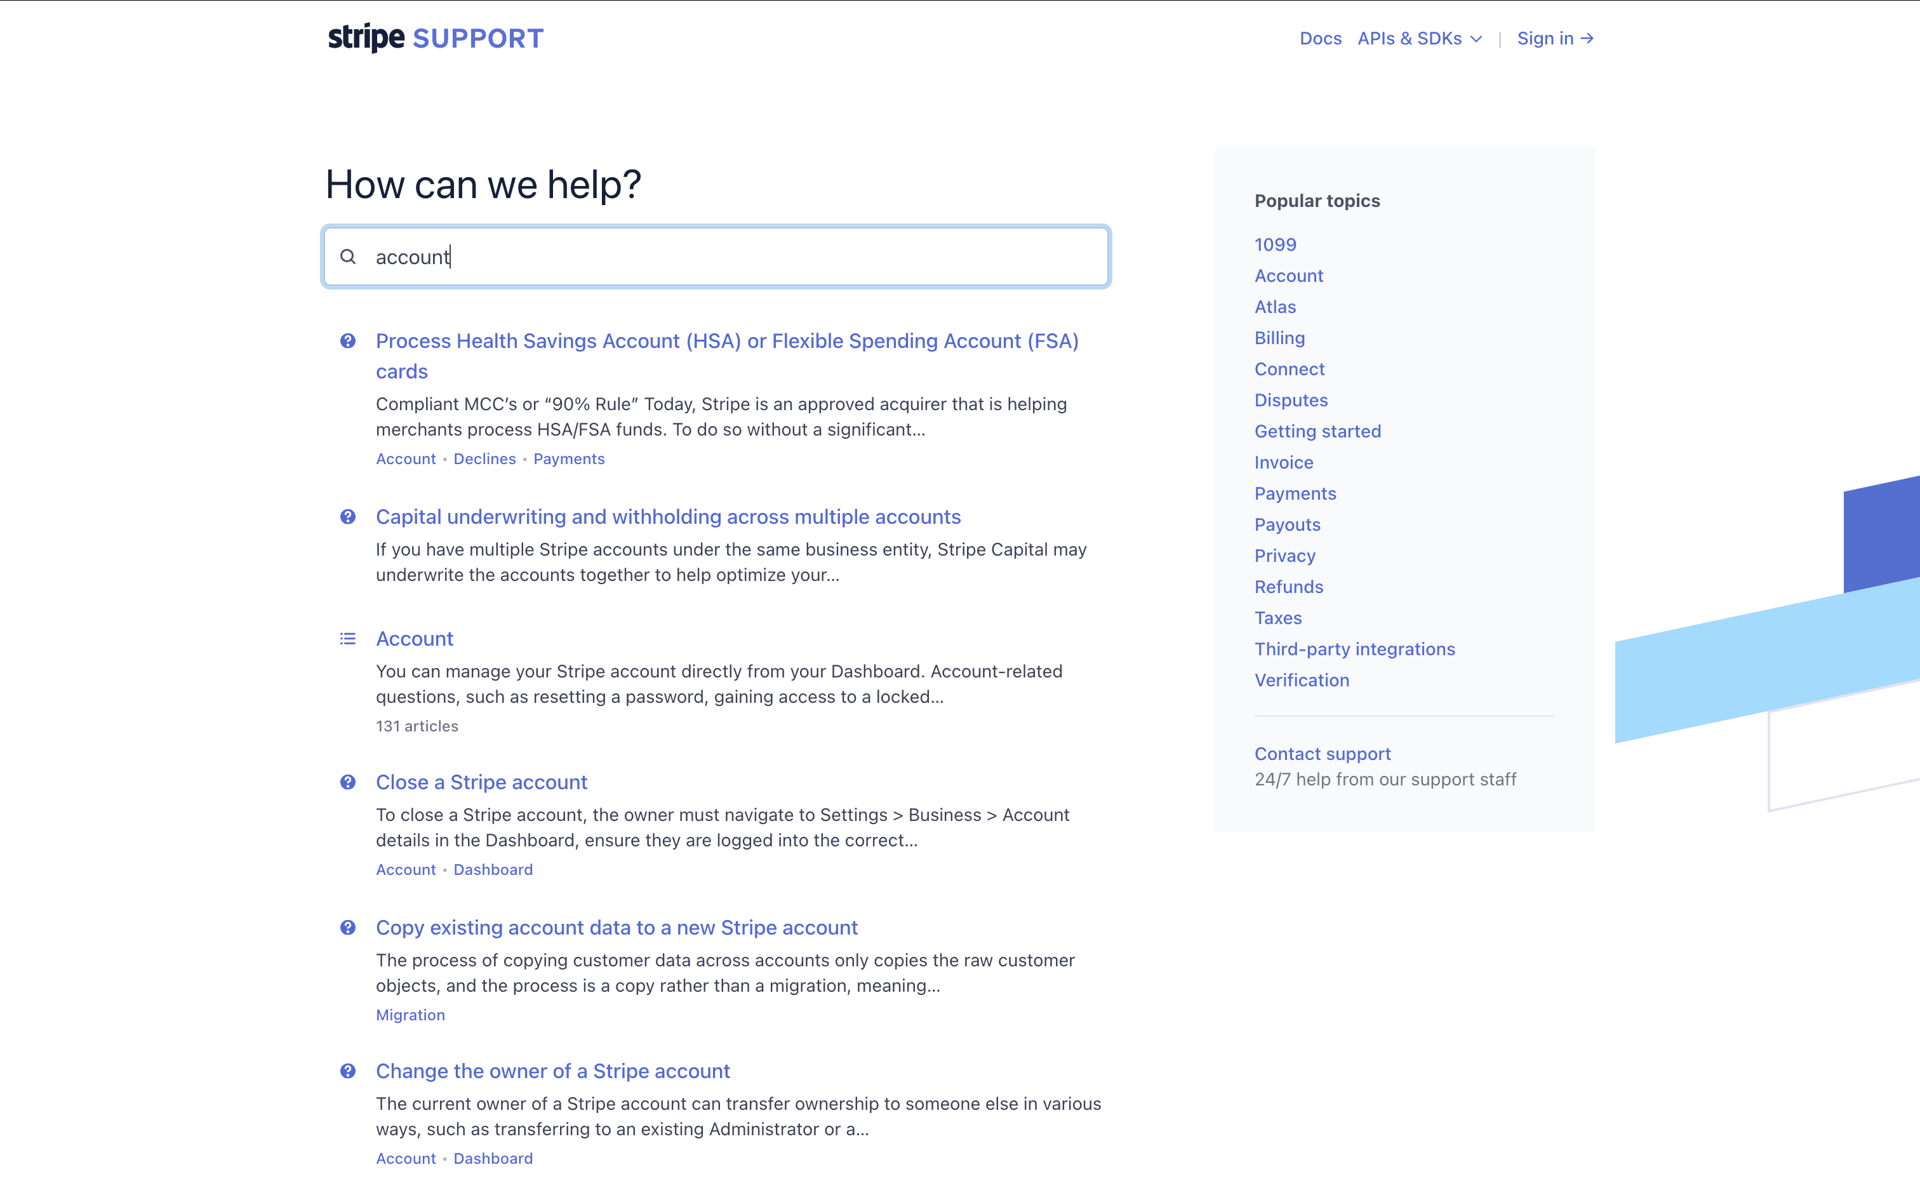Image resolution: width=1920 pixels, height=1200 pixels.
Task: Click Dashboard tag under Change the owner result
Action: [493, 1159]
